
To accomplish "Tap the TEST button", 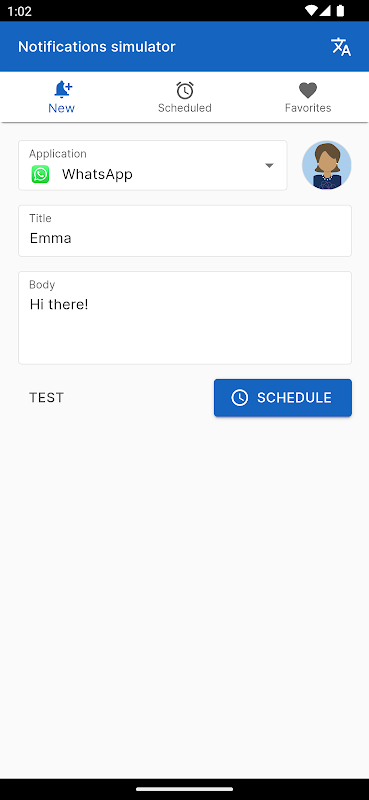I will 46,398.
